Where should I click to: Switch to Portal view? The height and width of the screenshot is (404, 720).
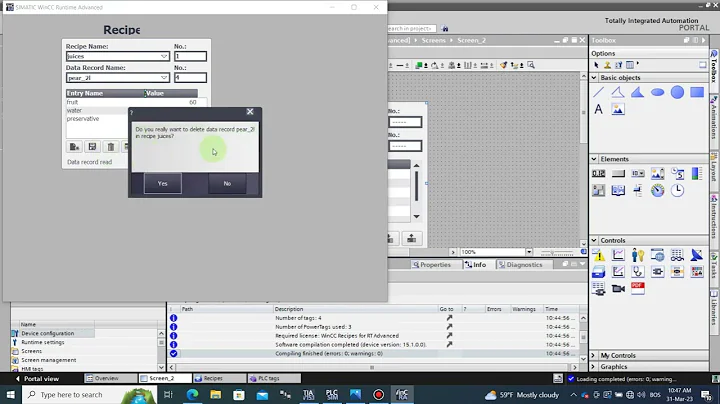[x=37, y=379]
